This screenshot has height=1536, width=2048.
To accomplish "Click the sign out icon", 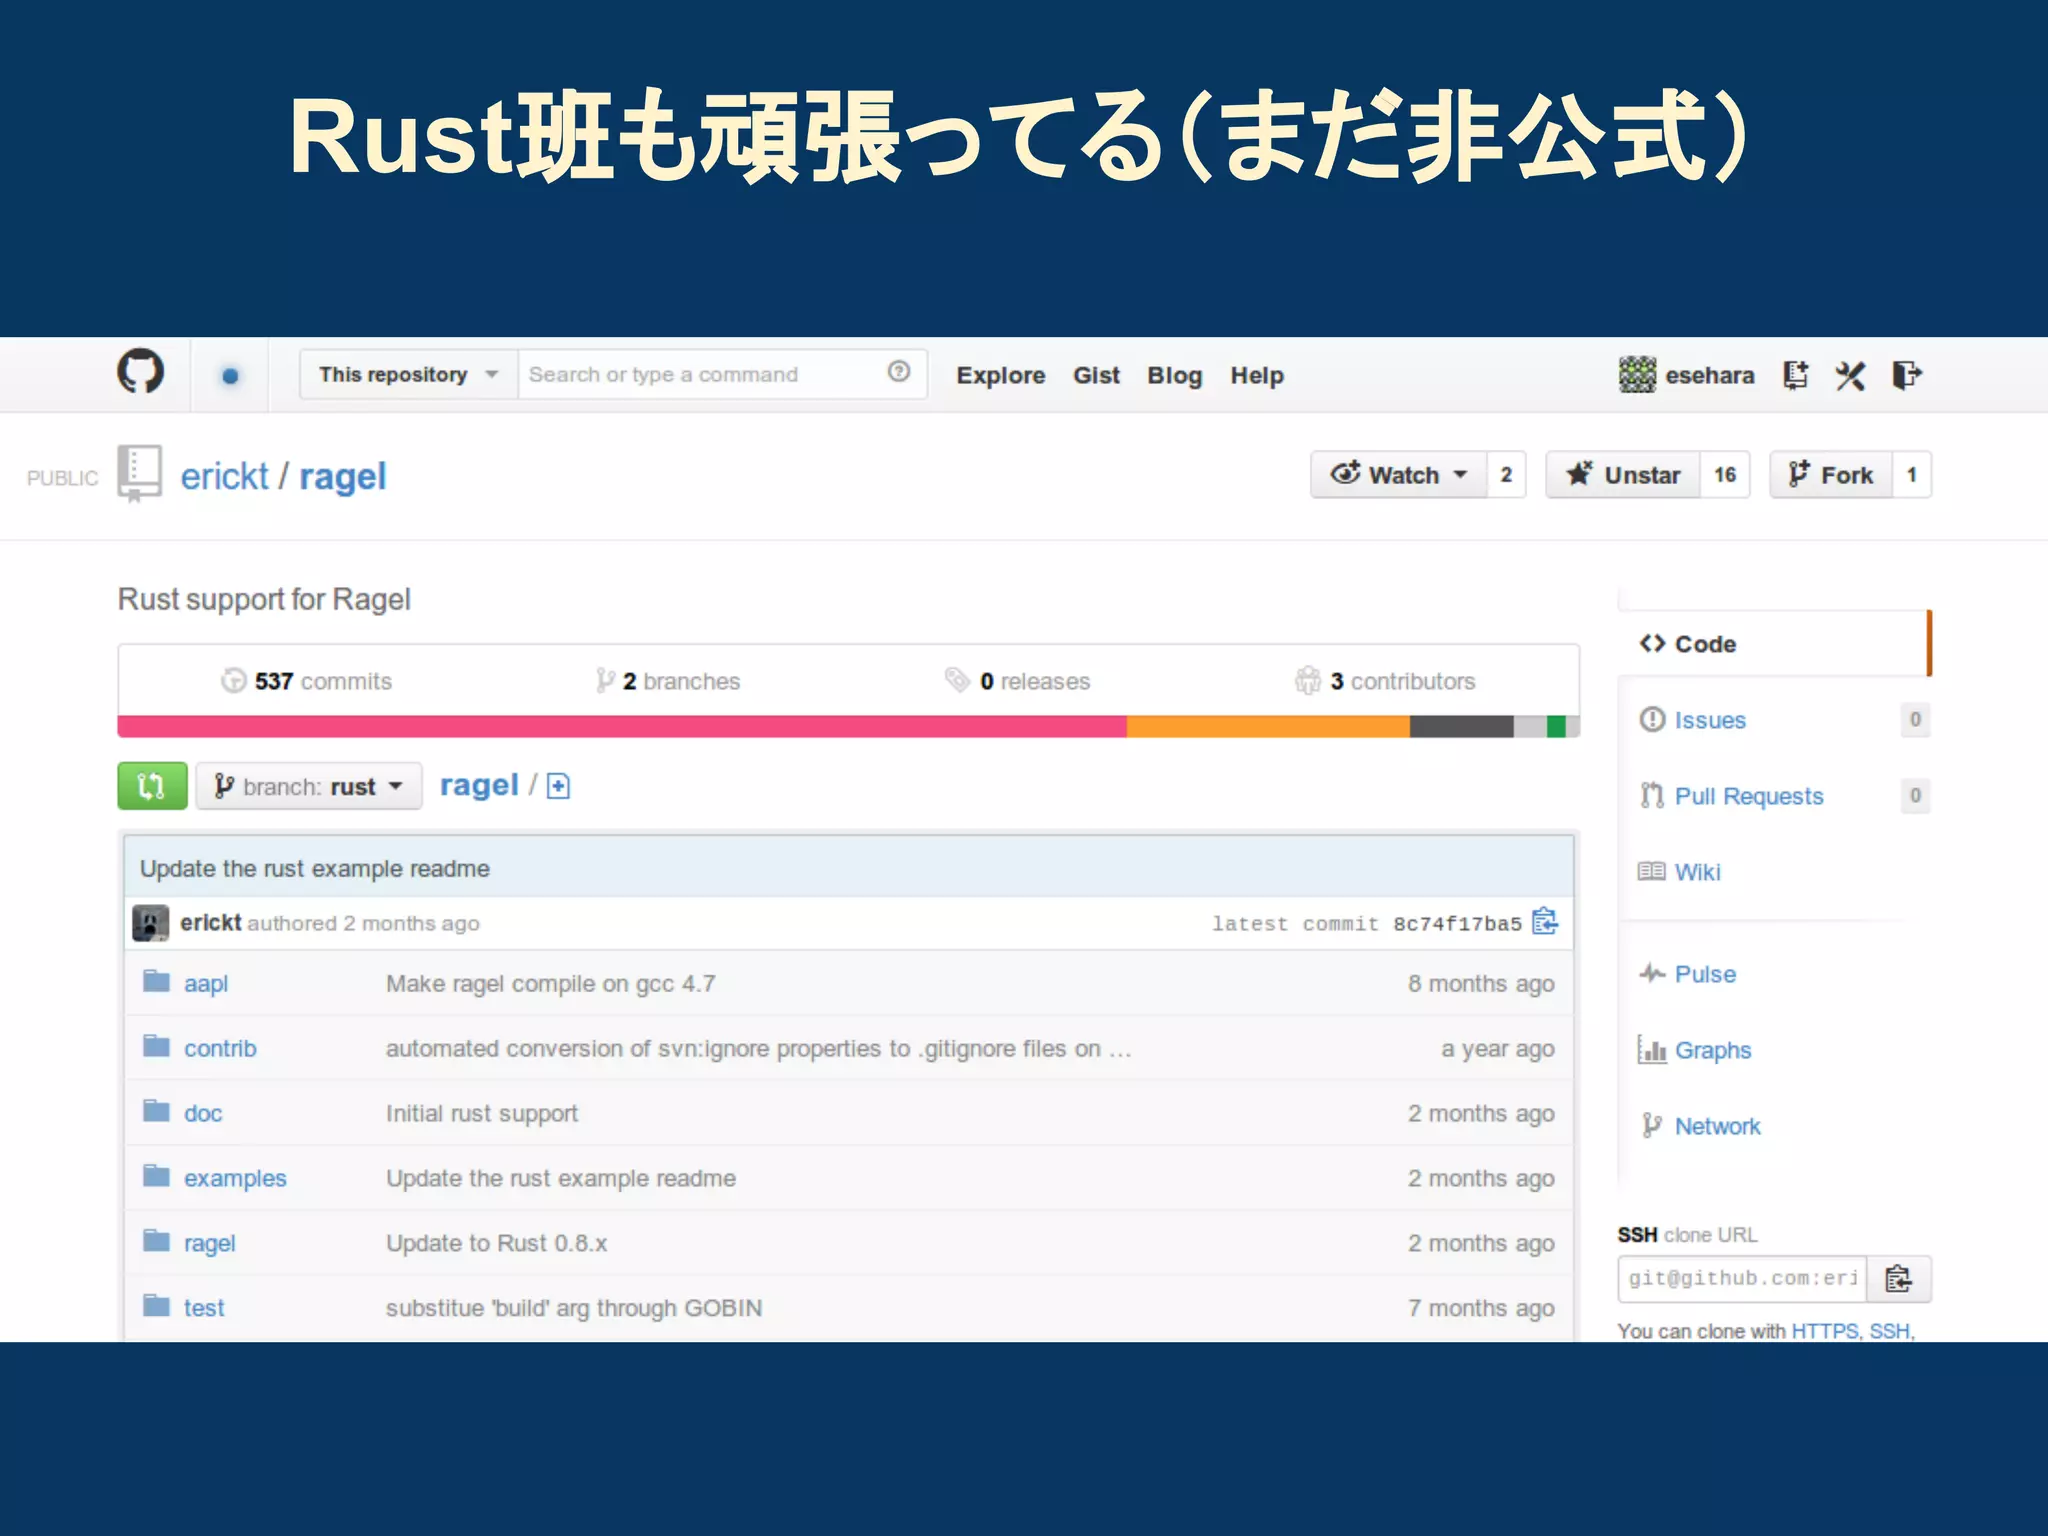I will (1907, 375).
